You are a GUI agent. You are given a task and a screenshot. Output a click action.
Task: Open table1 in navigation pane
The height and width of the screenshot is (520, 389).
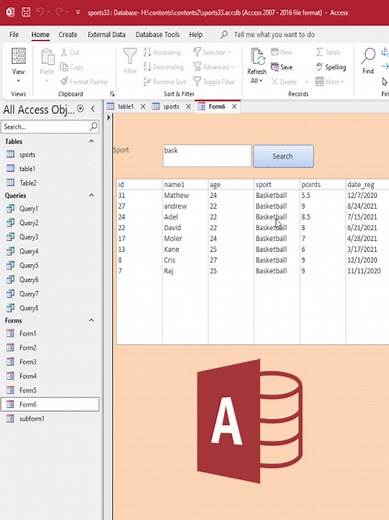pyautogui.click(x=27, y=169)
